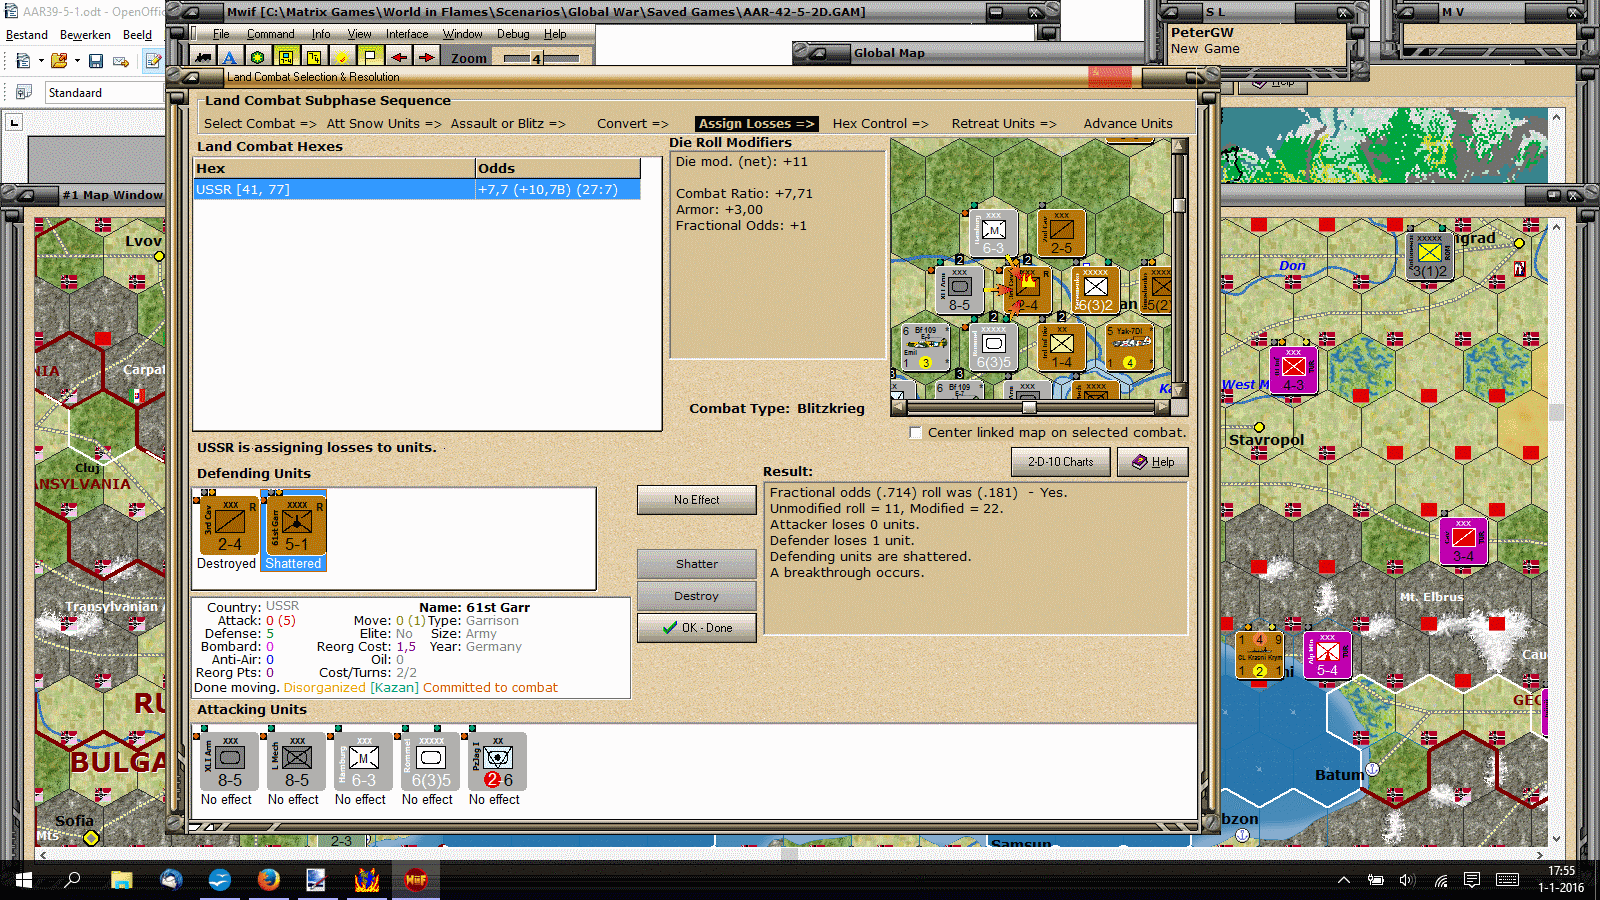Open Firefox from the taskbar
The height and width of the screenshot is (900, 1600).
pyautogui.click(x=268, y=880)
